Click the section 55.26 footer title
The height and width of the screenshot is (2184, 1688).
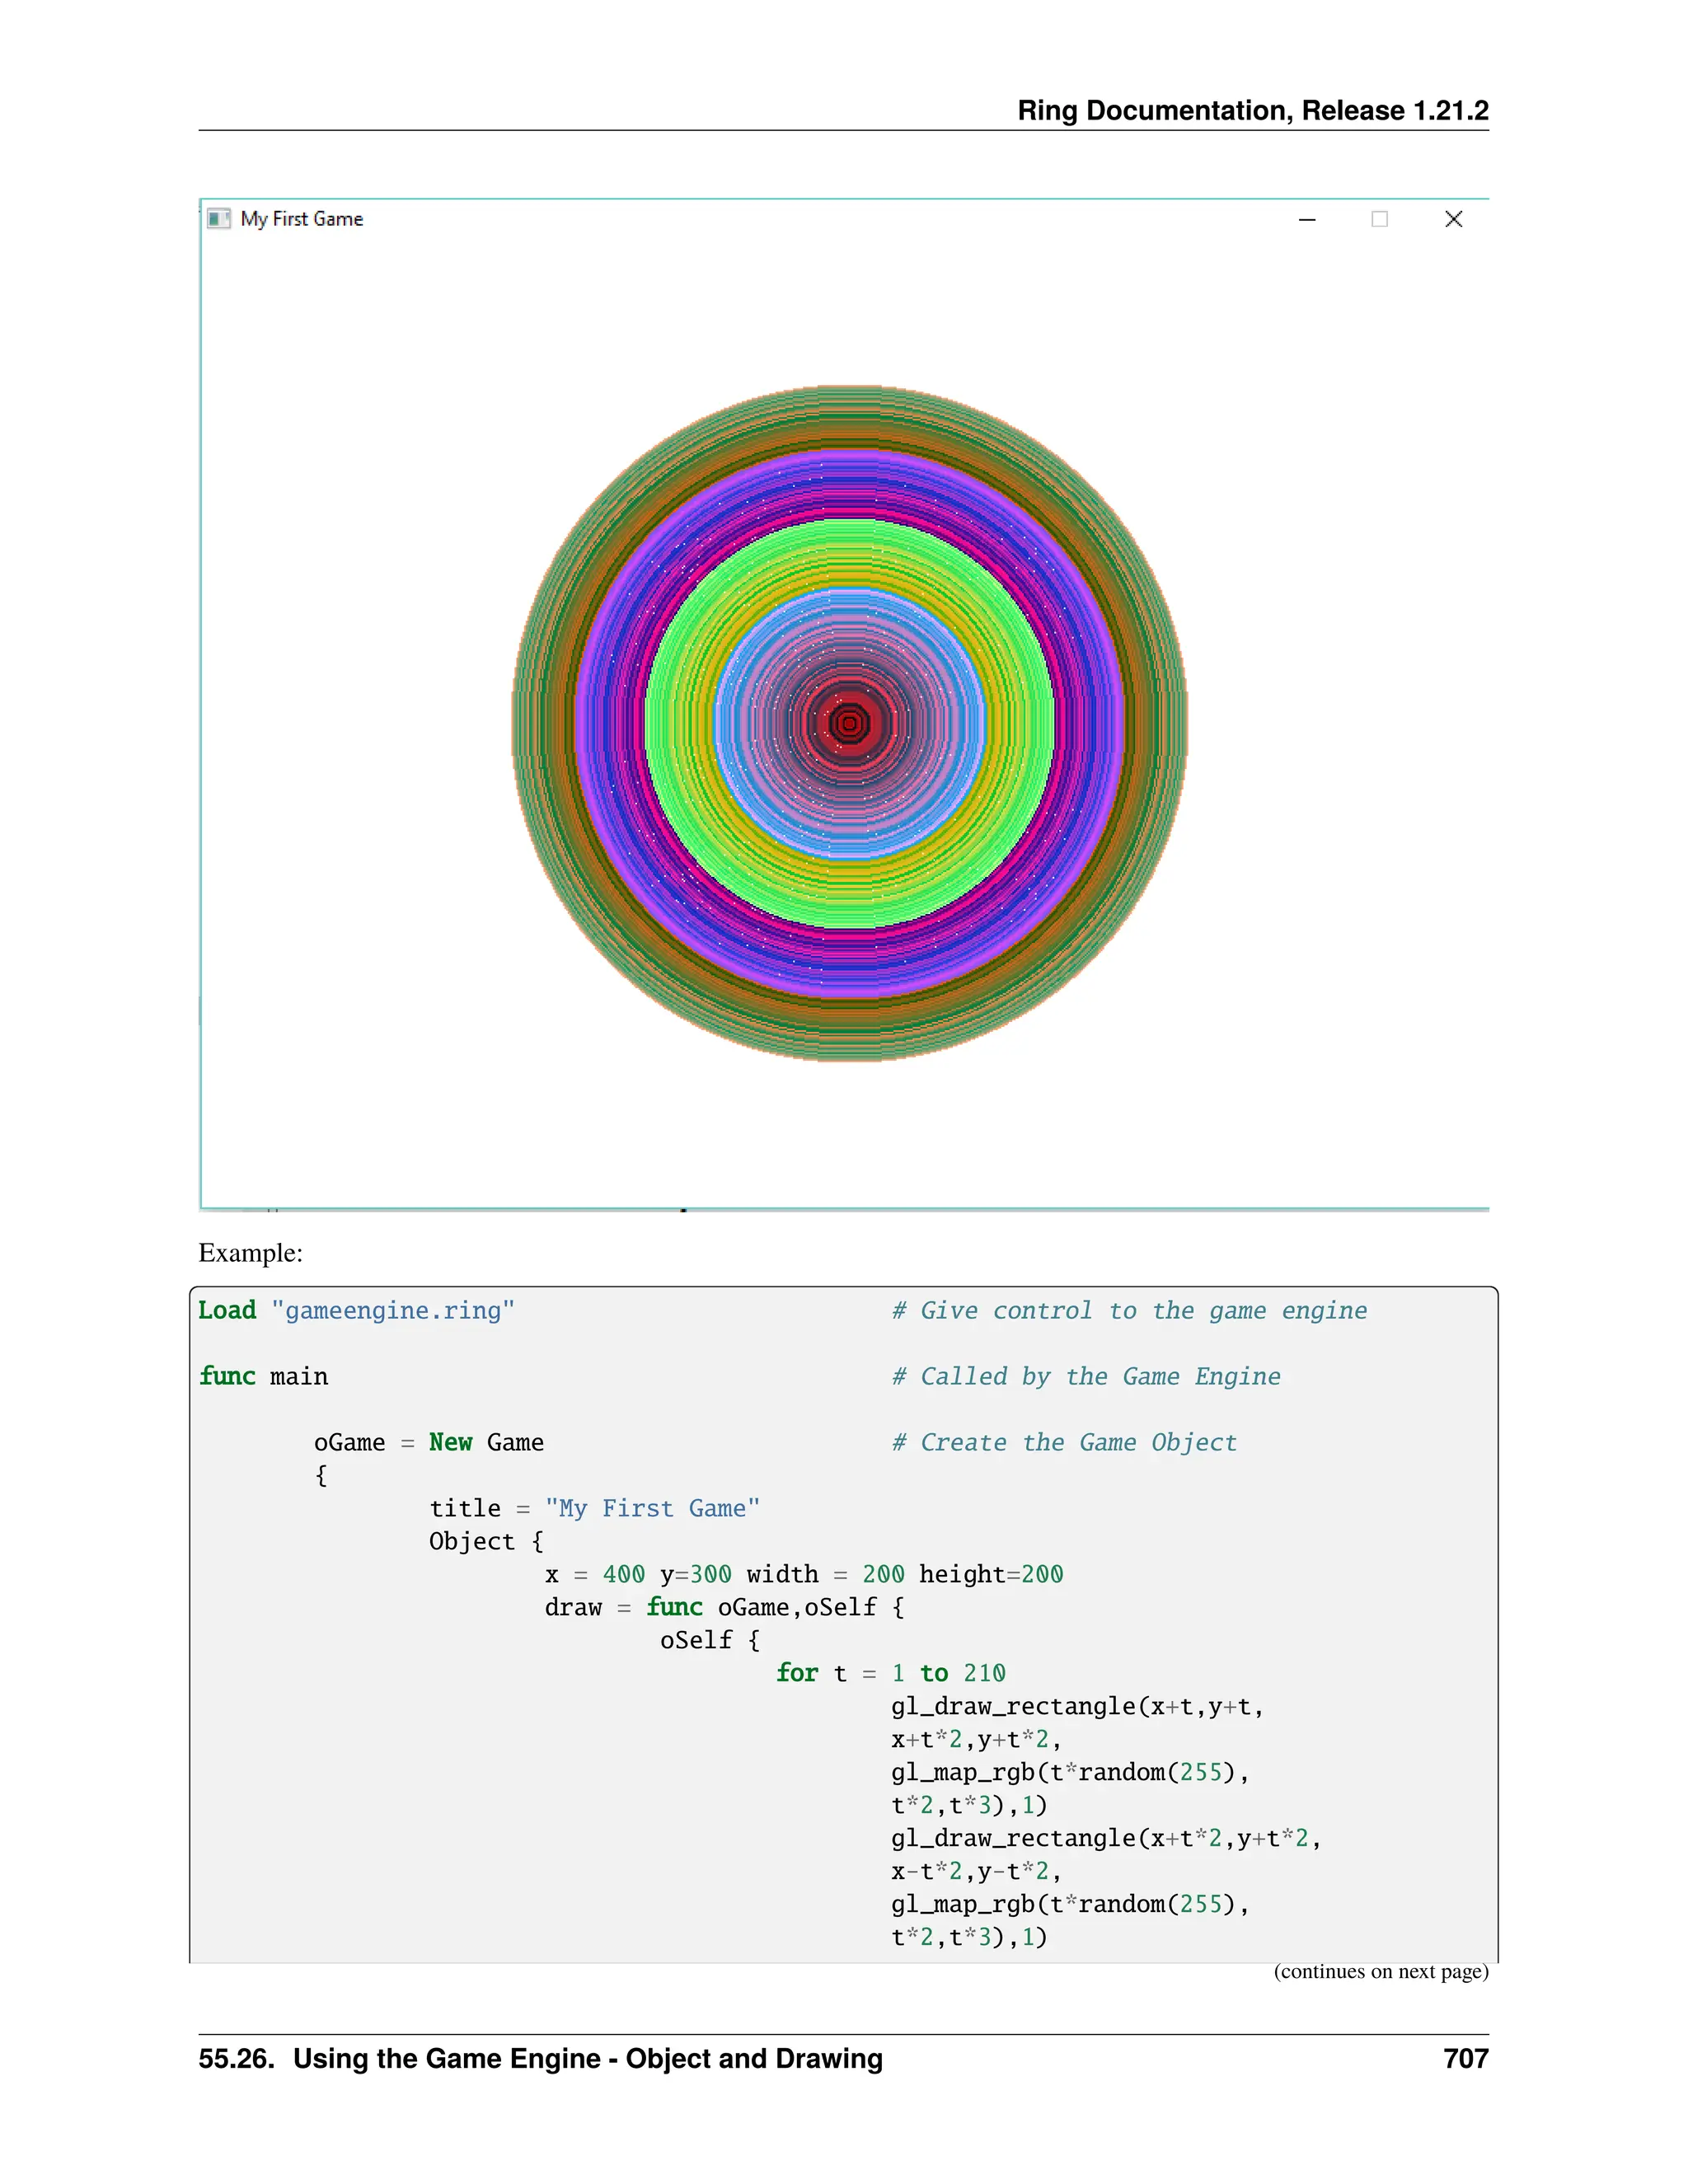(540, 2059)
